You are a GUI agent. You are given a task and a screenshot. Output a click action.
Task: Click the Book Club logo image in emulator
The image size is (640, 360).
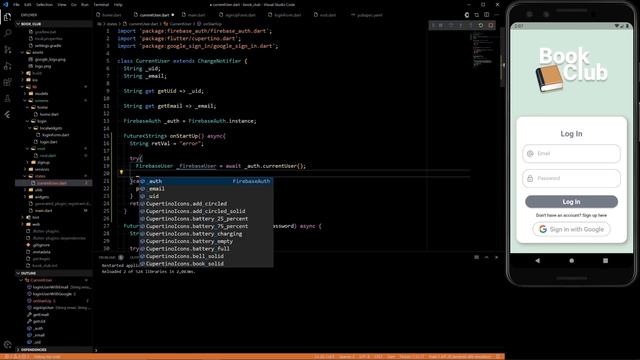(571, 69)
